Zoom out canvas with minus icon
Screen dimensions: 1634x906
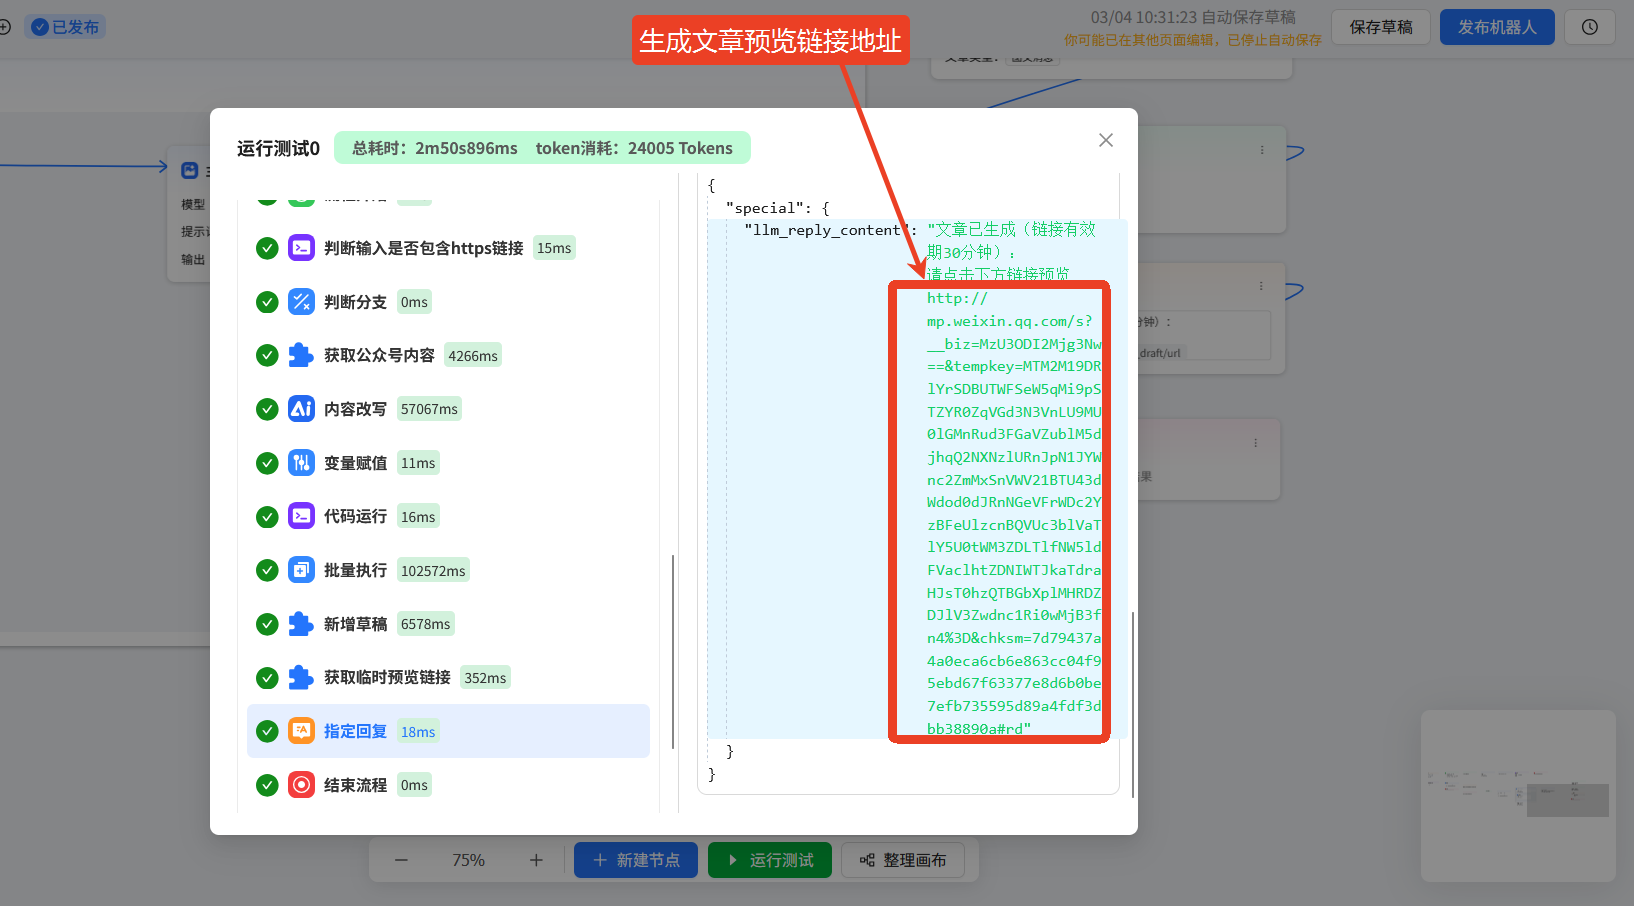(401, 860)
